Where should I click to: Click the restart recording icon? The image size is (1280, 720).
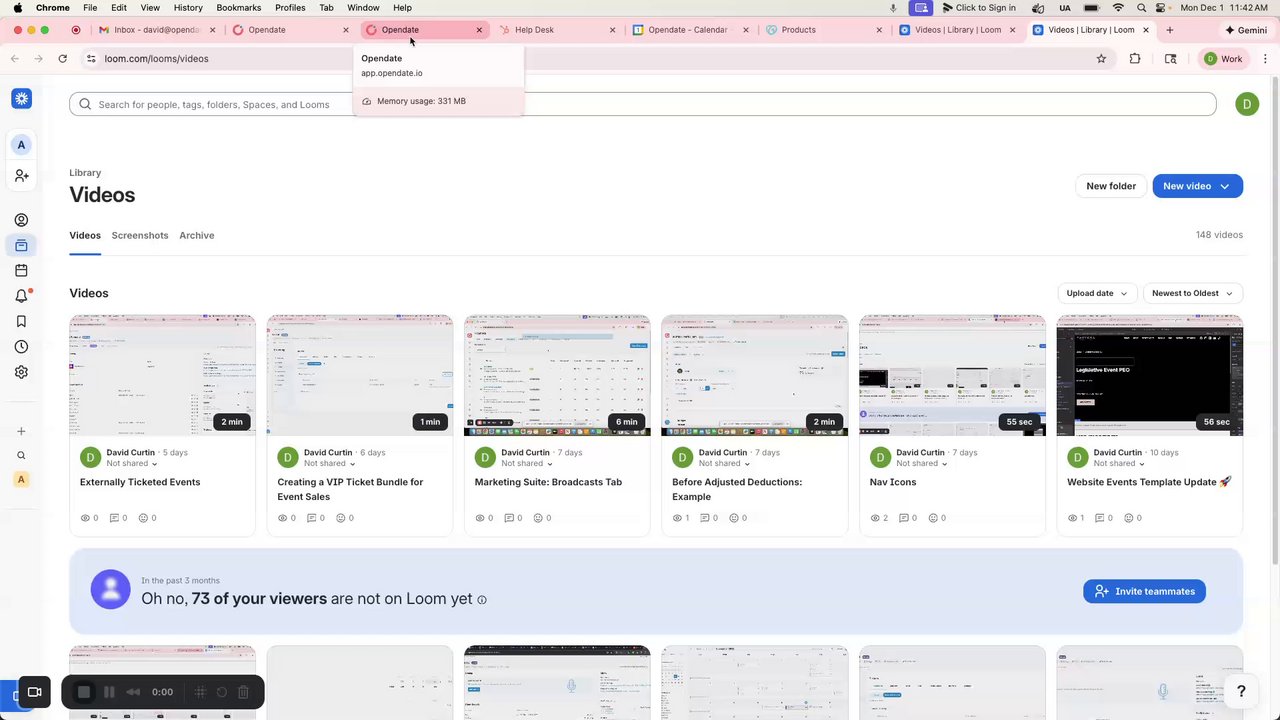tap(222, 692)
